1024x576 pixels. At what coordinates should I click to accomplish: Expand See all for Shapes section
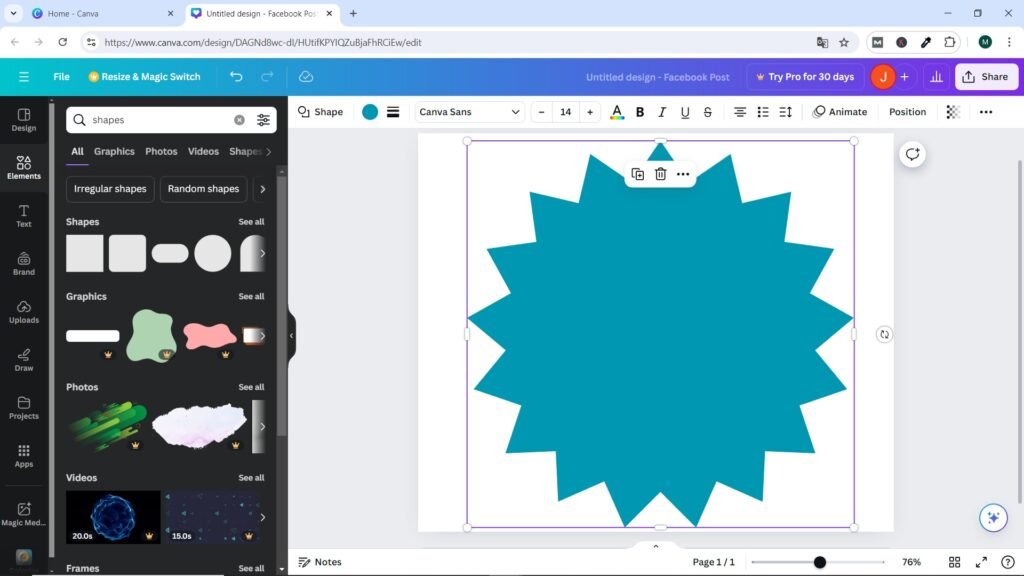(251, 222)
